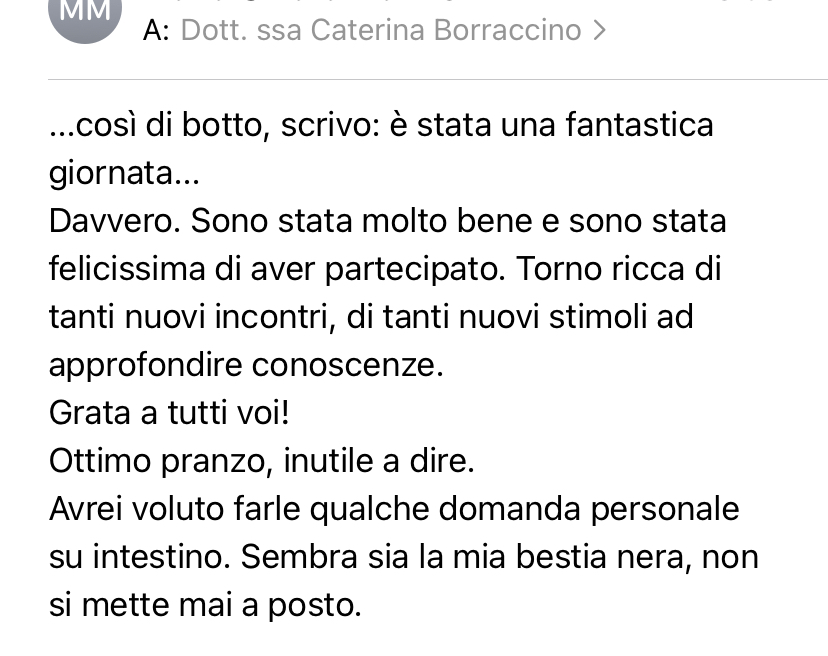The image size is (828, 656).
Task: Tap the word "partecipato" in message
Action: [x=411, y=270]
